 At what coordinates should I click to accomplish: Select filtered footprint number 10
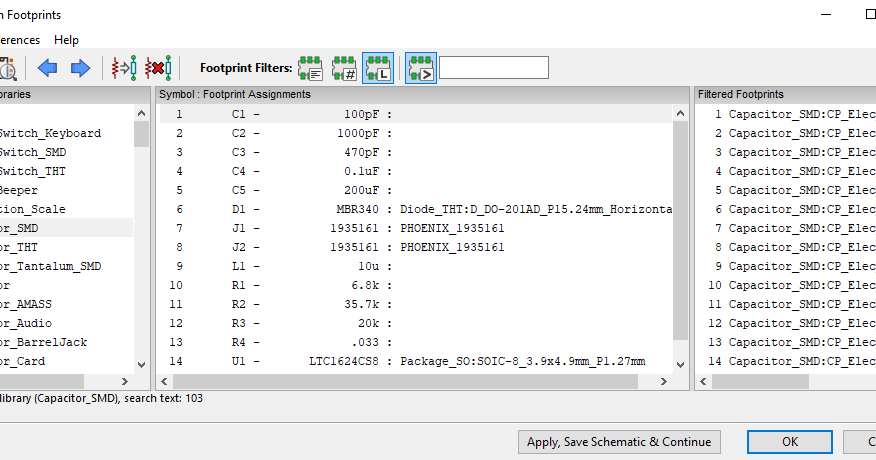(788, 285)
